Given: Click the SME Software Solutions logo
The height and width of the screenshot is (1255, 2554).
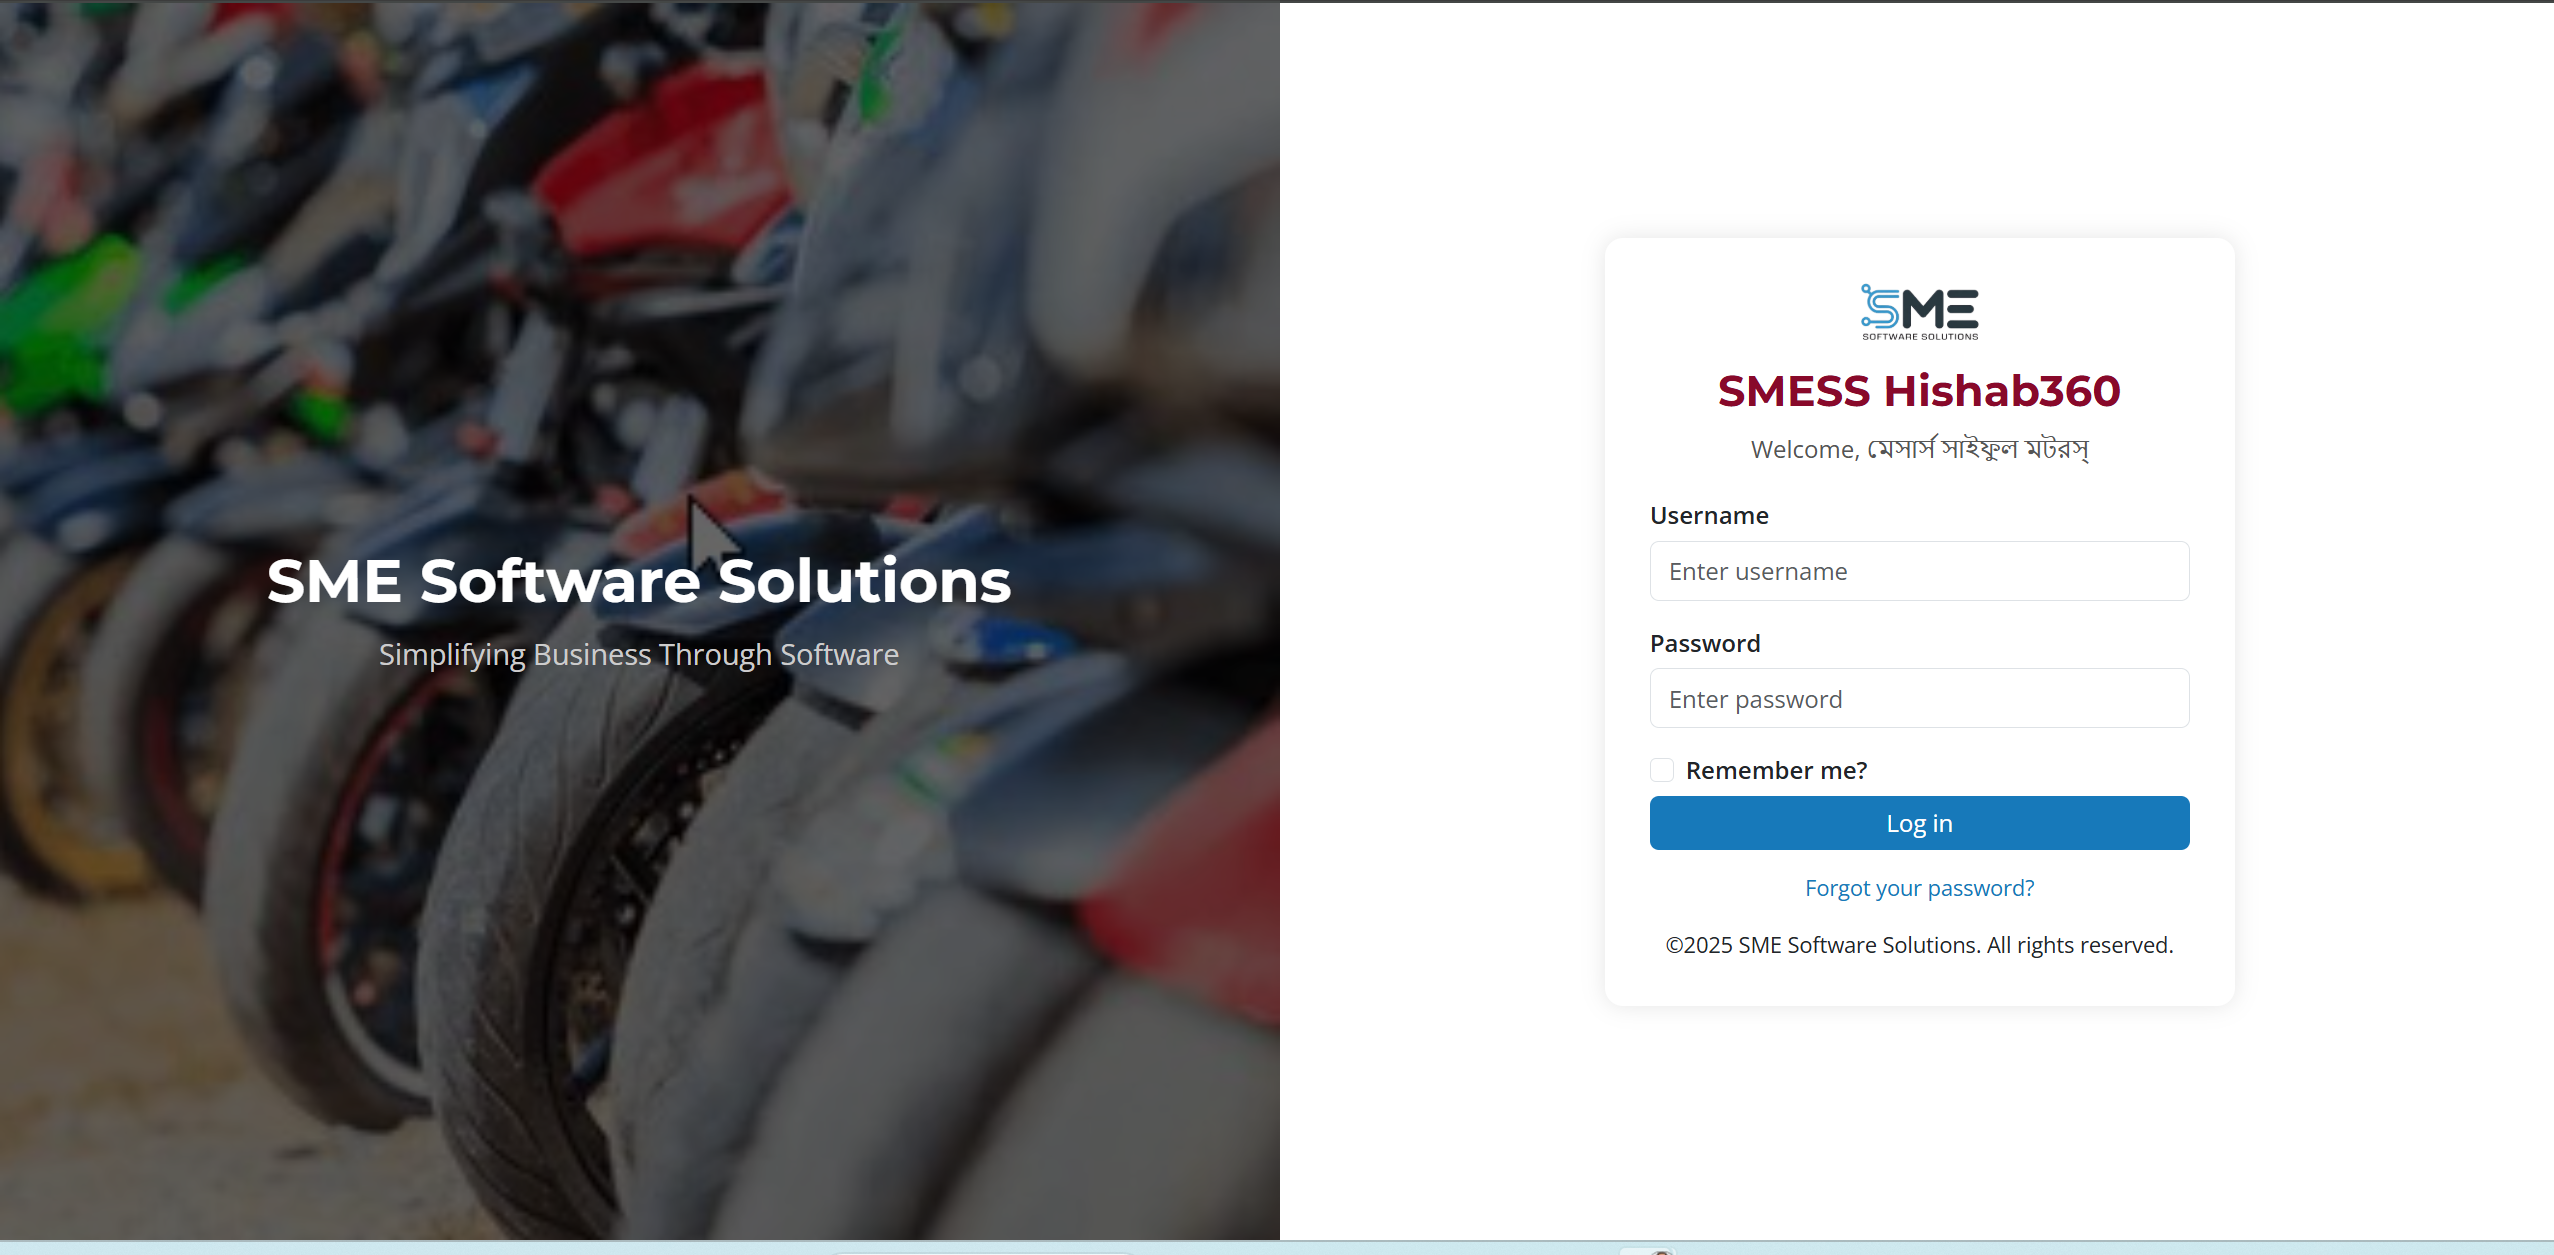Looking at the screenshot, I should coord(1919,312).
